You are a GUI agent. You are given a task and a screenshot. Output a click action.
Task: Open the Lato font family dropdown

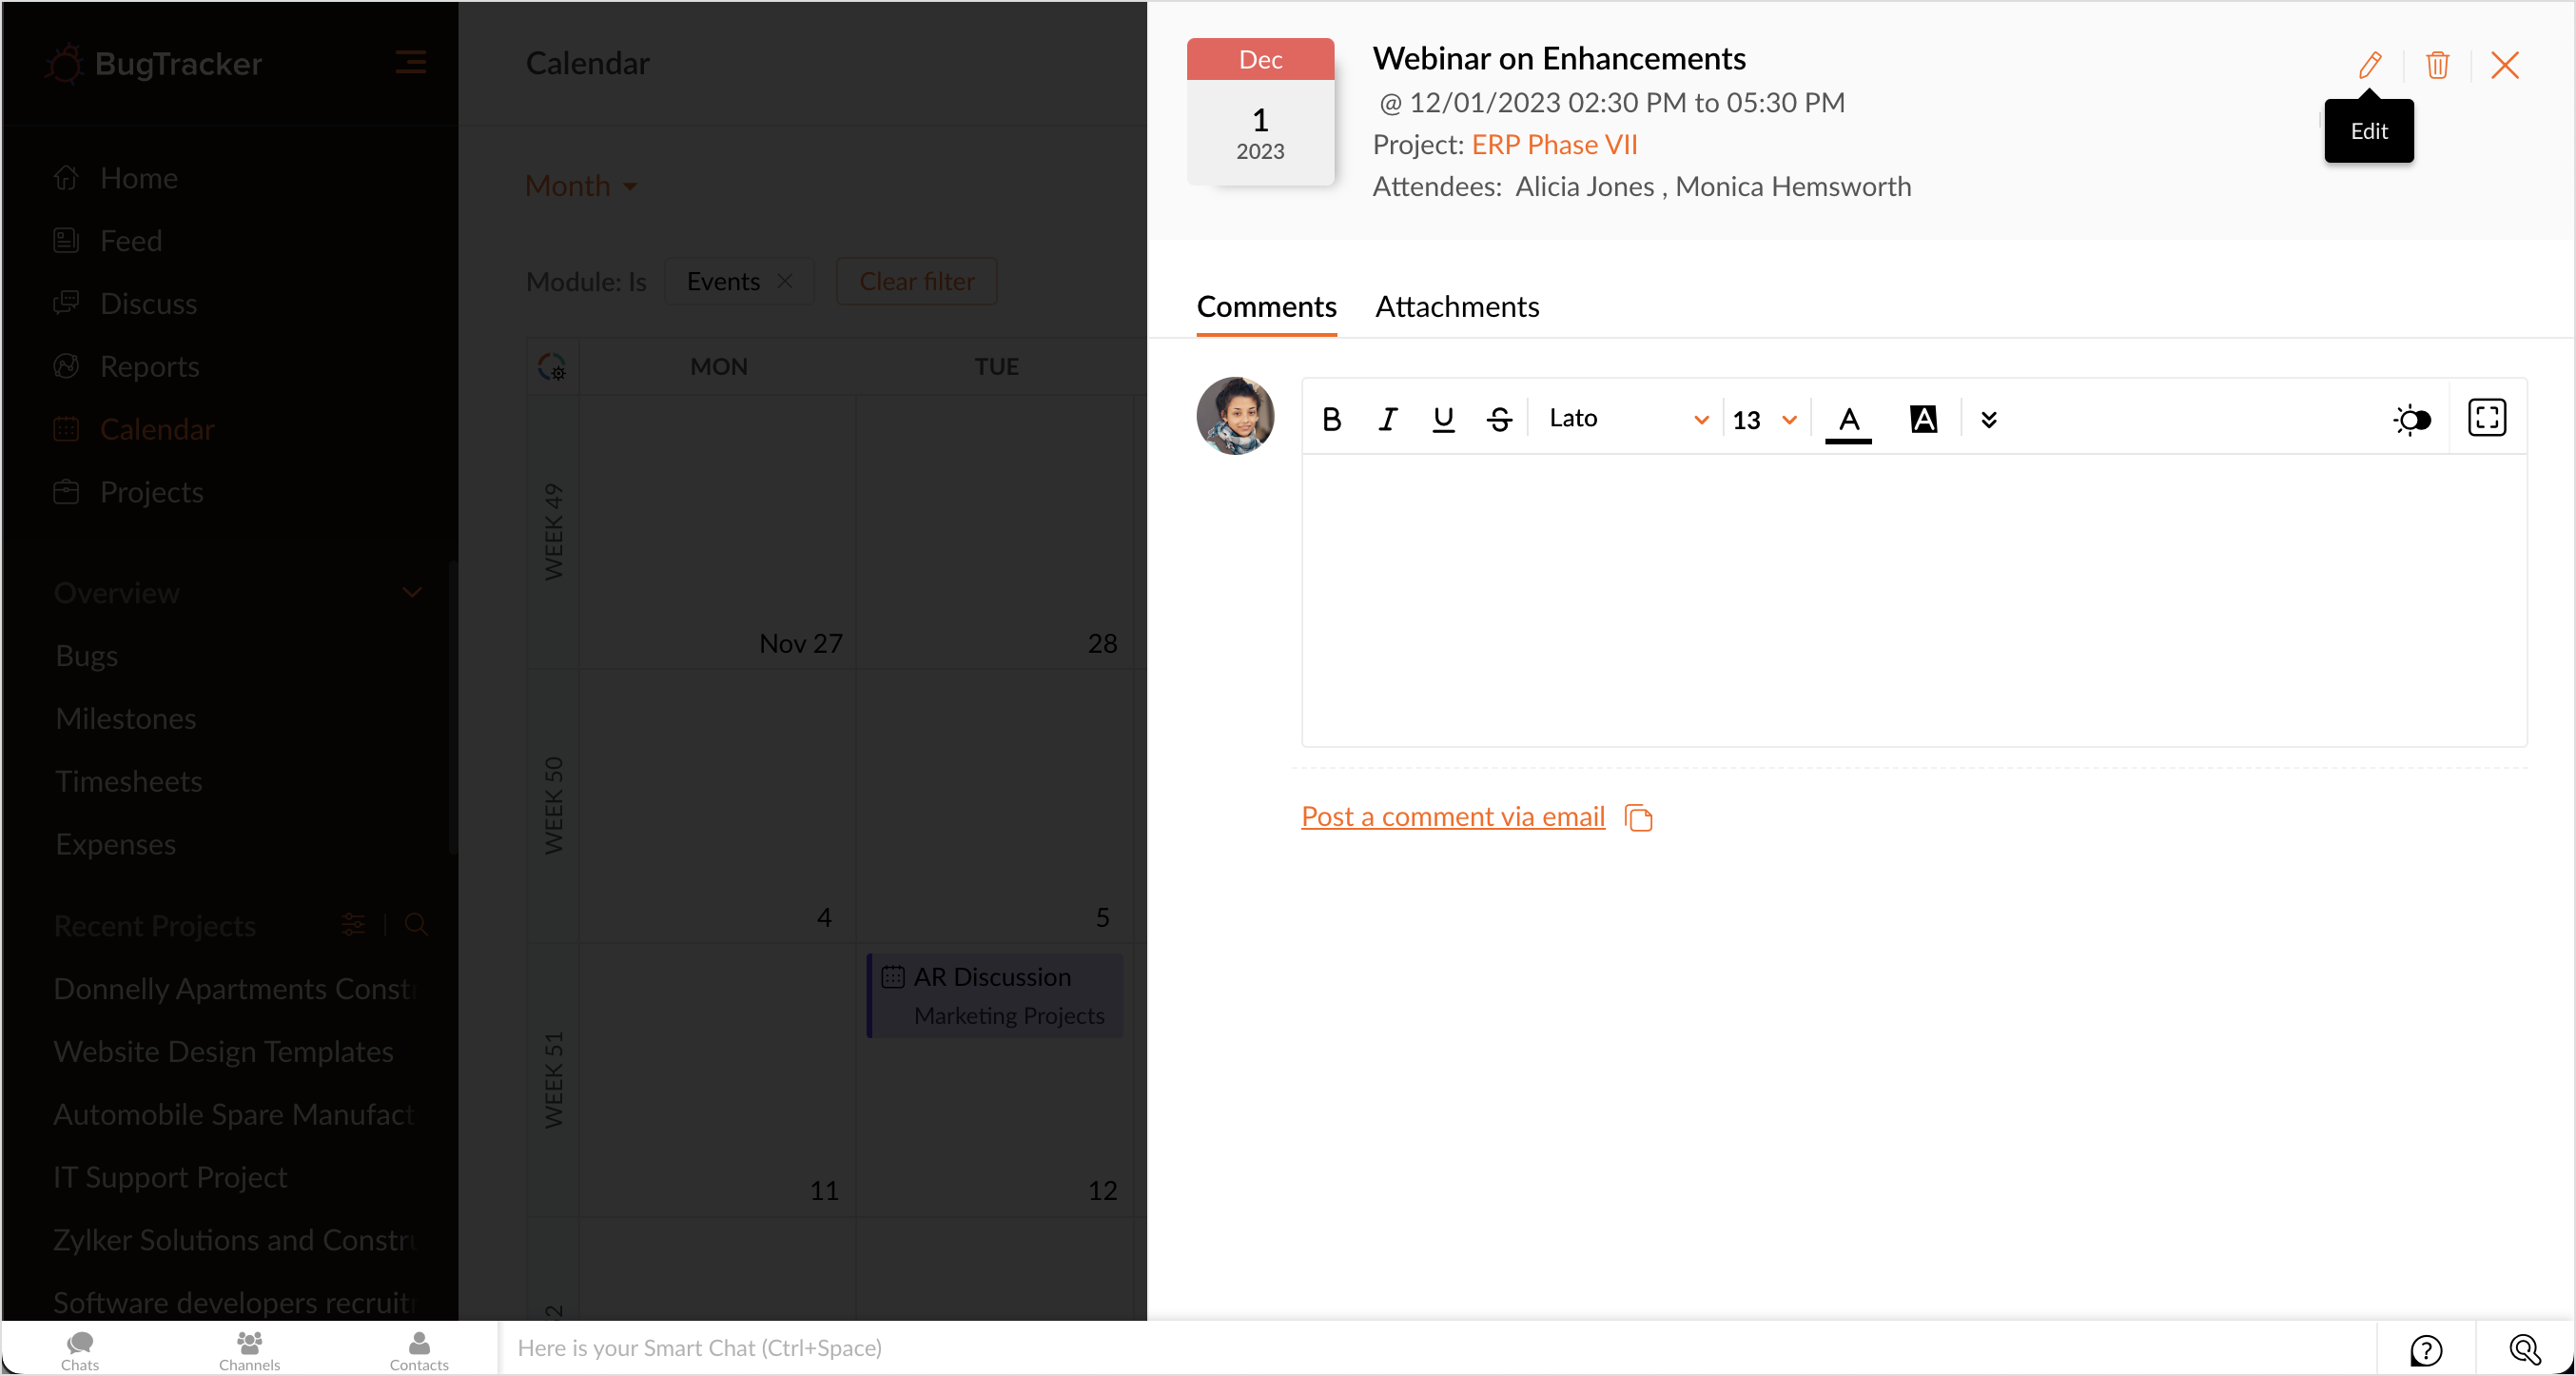point(1627,419)
